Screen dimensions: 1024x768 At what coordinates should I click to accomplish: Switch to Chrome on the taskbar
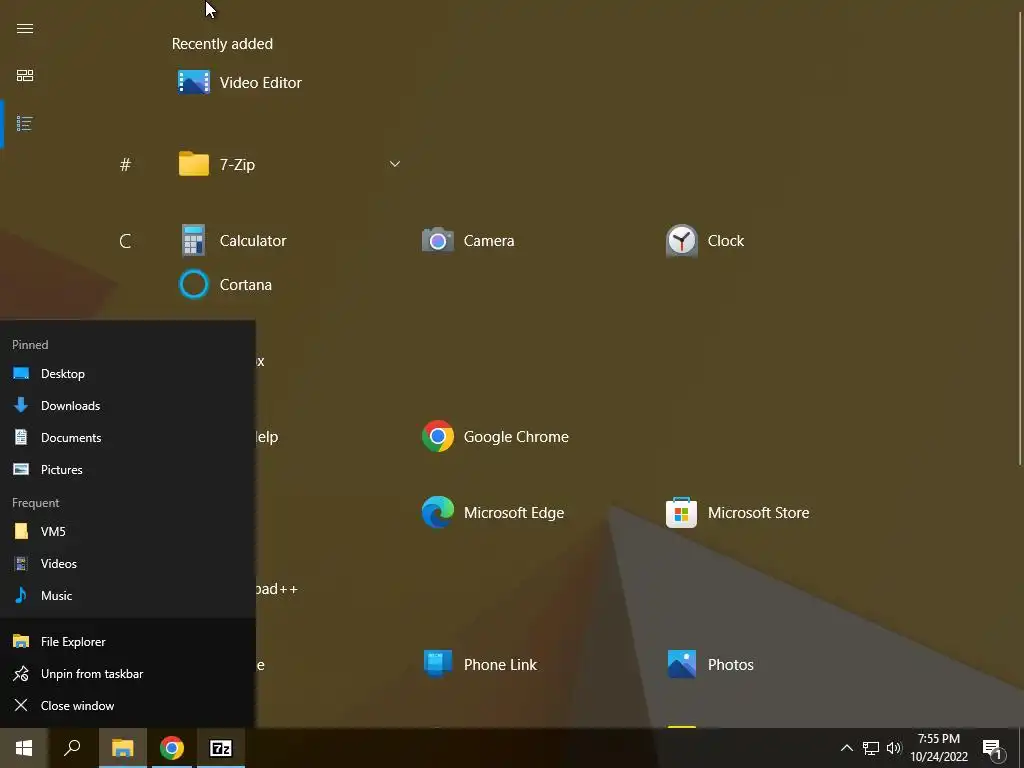(172, 748)
